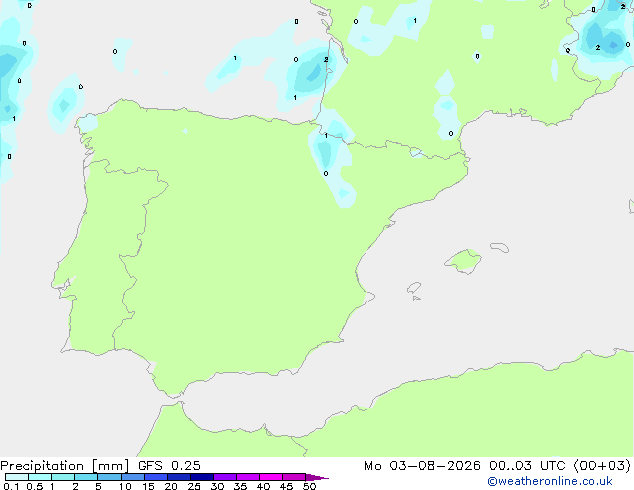Screen dimensions: 634x490
Task: Select the legend swatch for 2–5 mm
Action: click(86, 477)
